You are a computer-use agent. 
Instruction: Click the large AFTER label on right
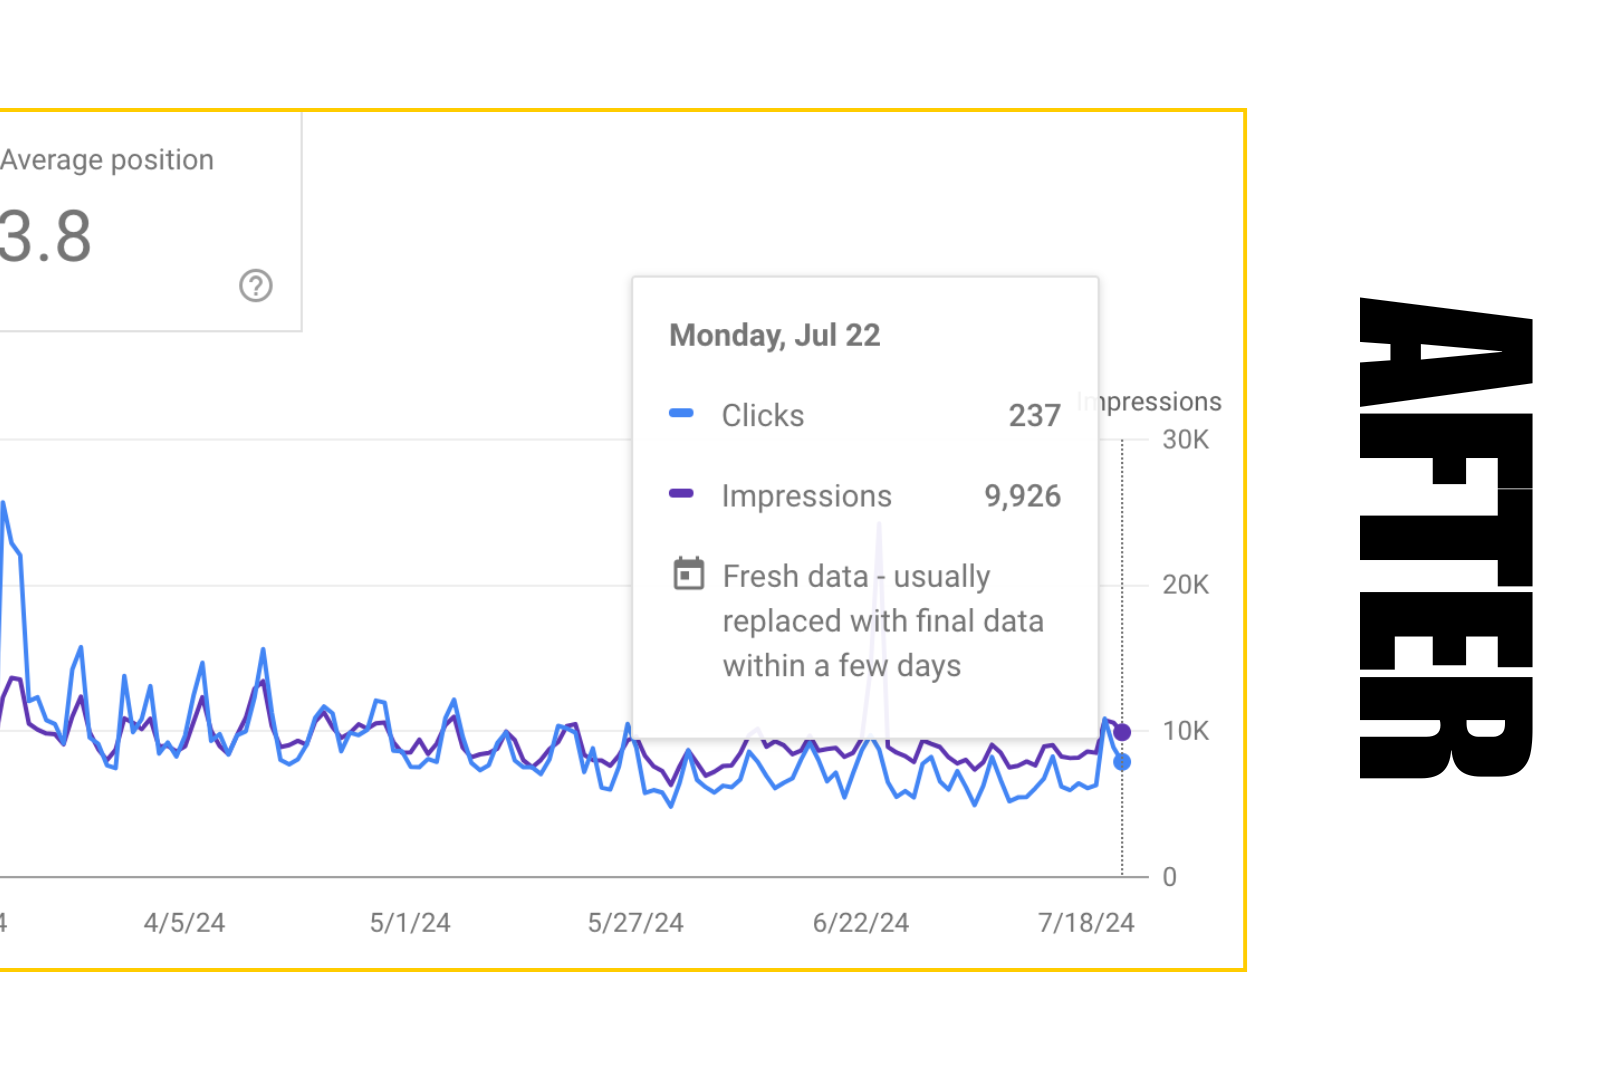tap(1446, 538)
